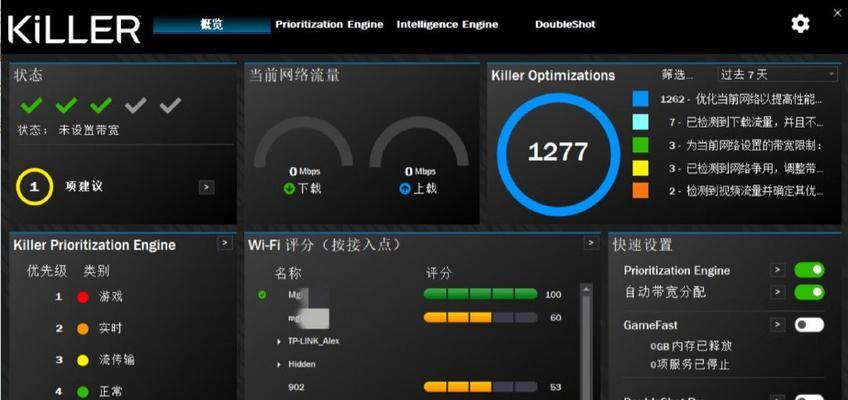848x400 pixels.
Task: Enable the GameFast switch
Action: [809, 325]
